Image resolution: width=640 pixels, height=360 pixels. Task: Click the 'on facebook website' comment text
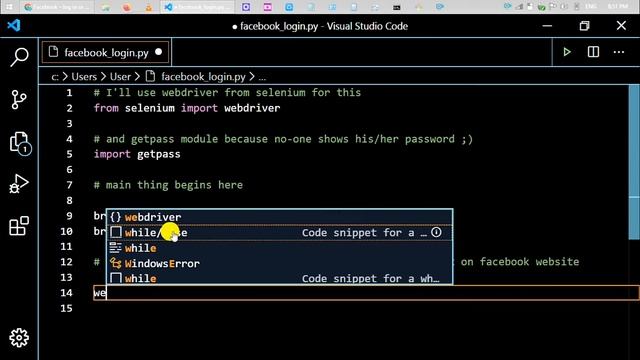[x=520, y=262]
